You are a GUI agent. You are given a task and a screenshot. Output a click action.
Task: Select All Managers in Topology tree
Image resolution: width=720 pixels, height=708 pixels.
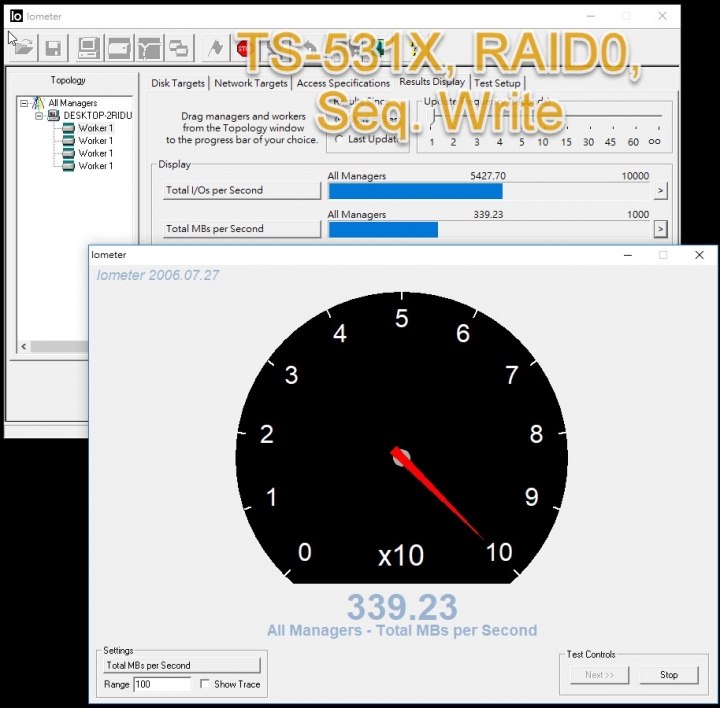(73, 103)
